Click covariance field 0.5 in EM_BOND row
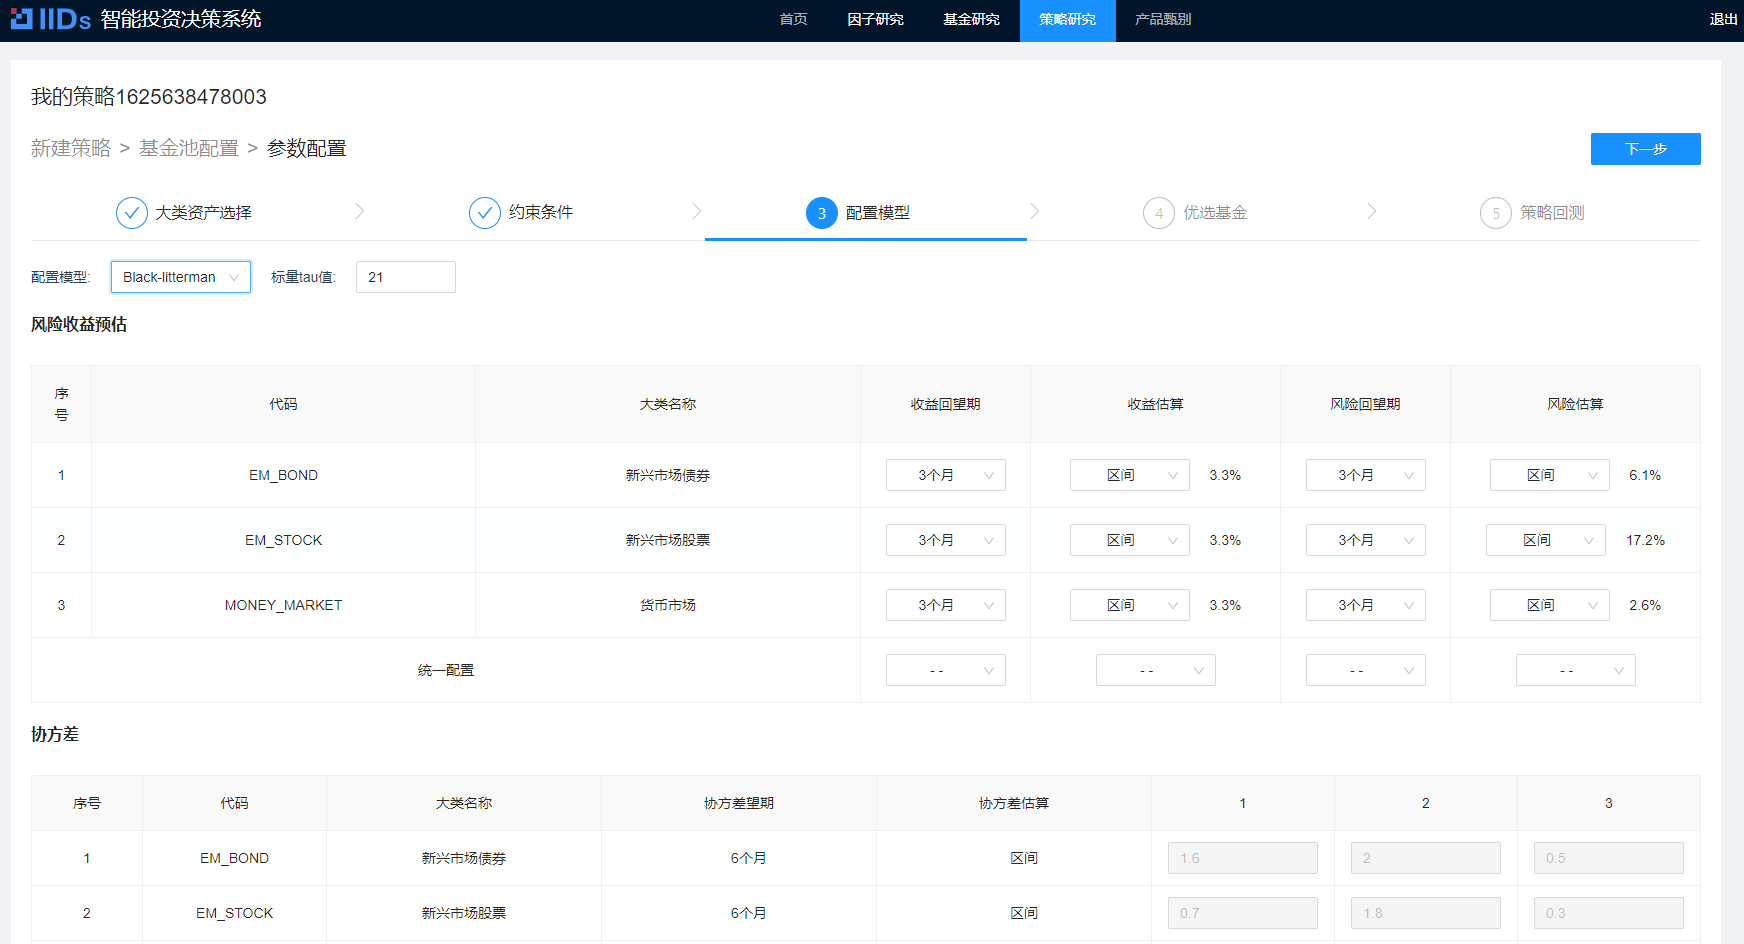The image size is (1744, 944). pos(1609,858)
